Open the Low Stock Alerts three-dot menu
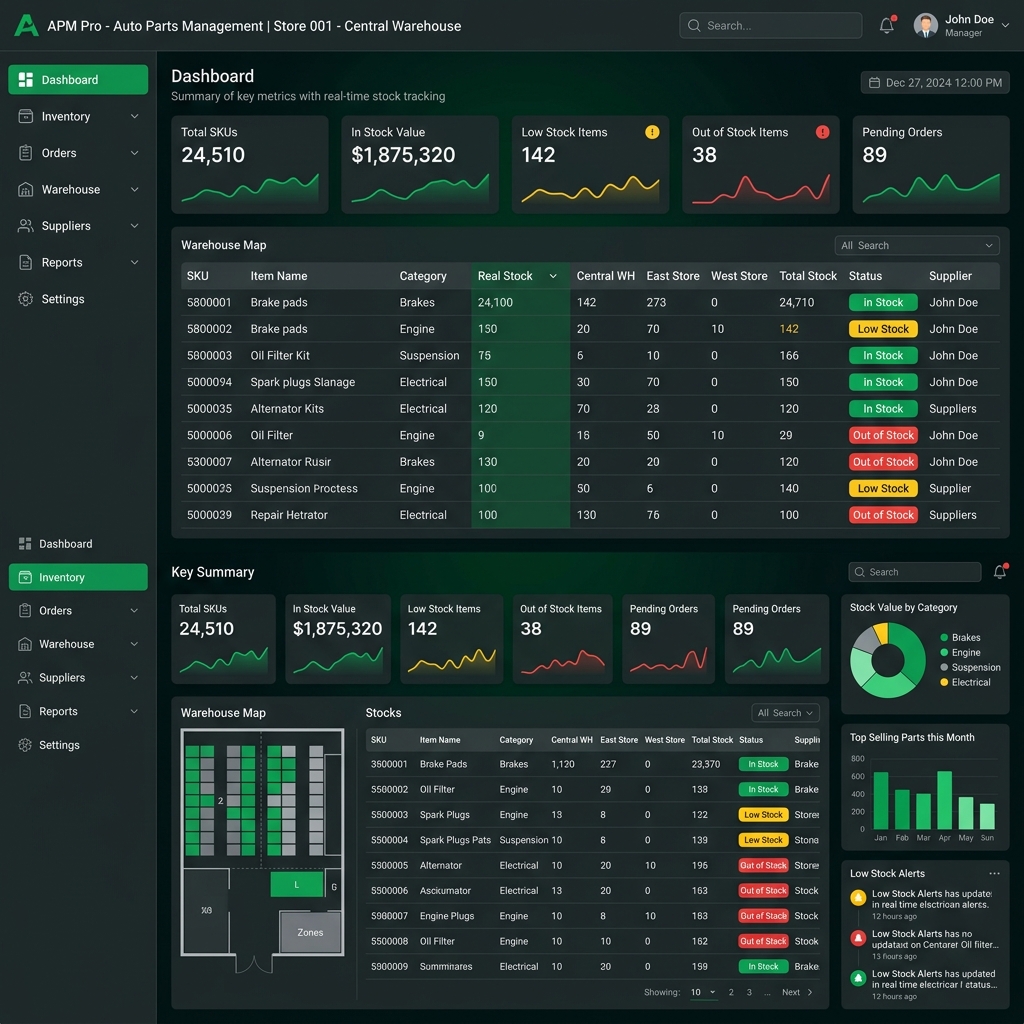 click(994, 873)
